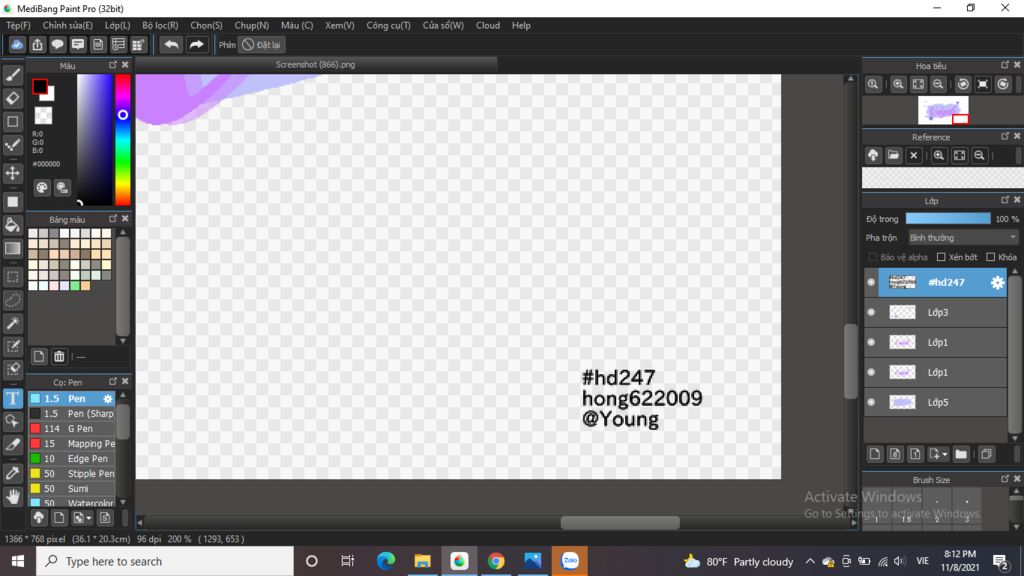
Task: Enable the Khóa lock checkbox
Action: [x=991, y=257]
